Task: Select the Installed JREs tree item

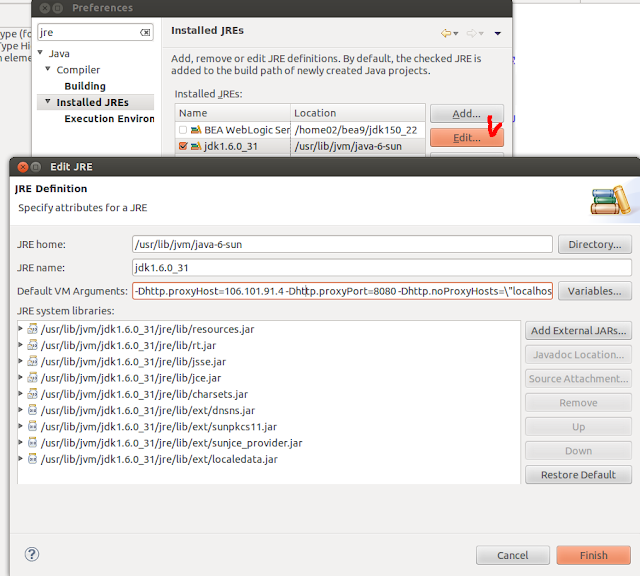Action: (x=93, y=102)
